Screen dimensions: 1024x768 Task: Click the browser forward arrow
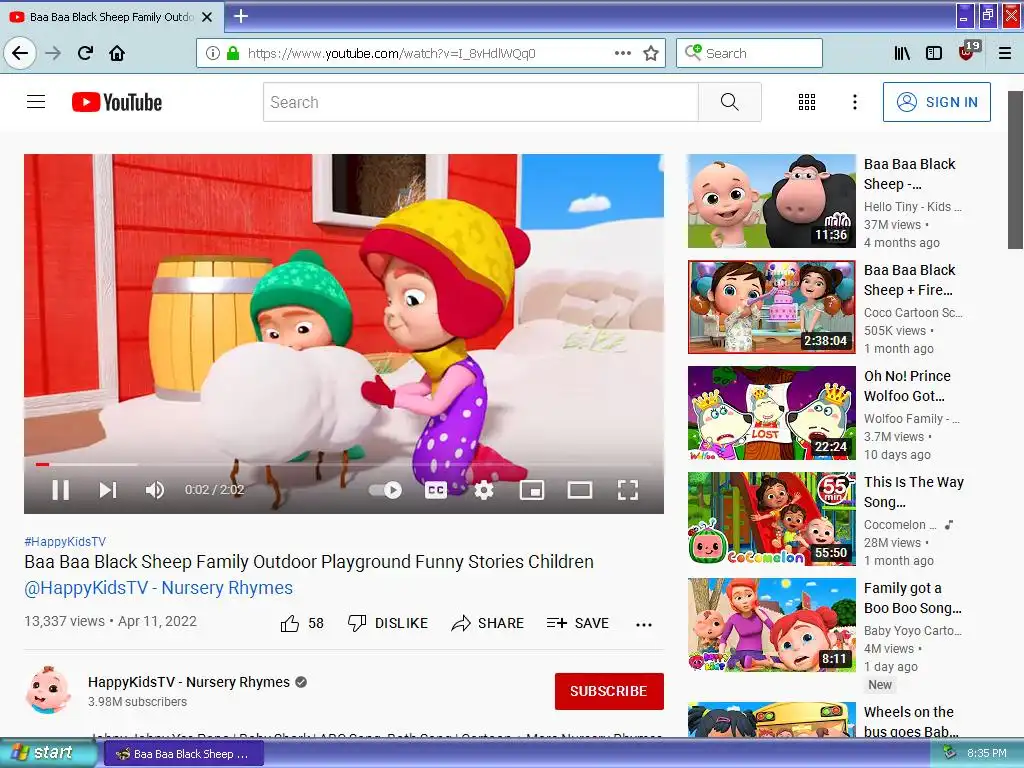[53, 53]
